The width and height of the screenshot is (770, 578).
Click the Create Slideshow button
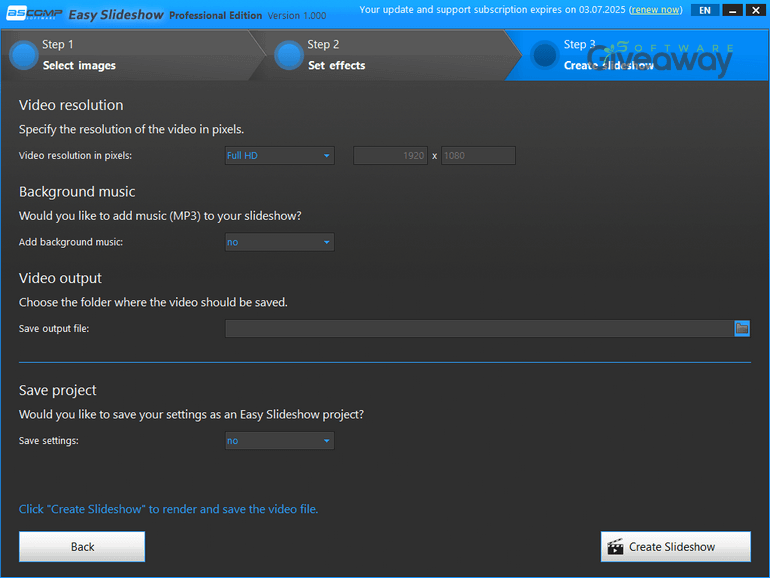[676, 547]
